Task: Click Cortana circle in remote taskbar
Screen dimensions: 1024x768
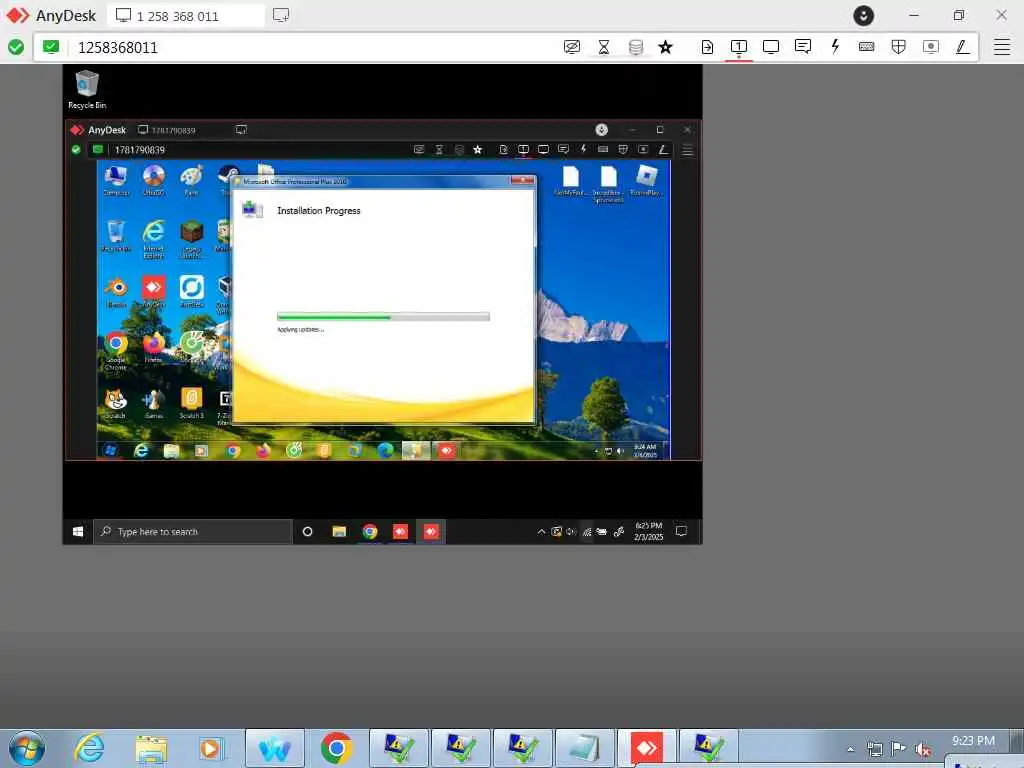Action: point(308,532)
